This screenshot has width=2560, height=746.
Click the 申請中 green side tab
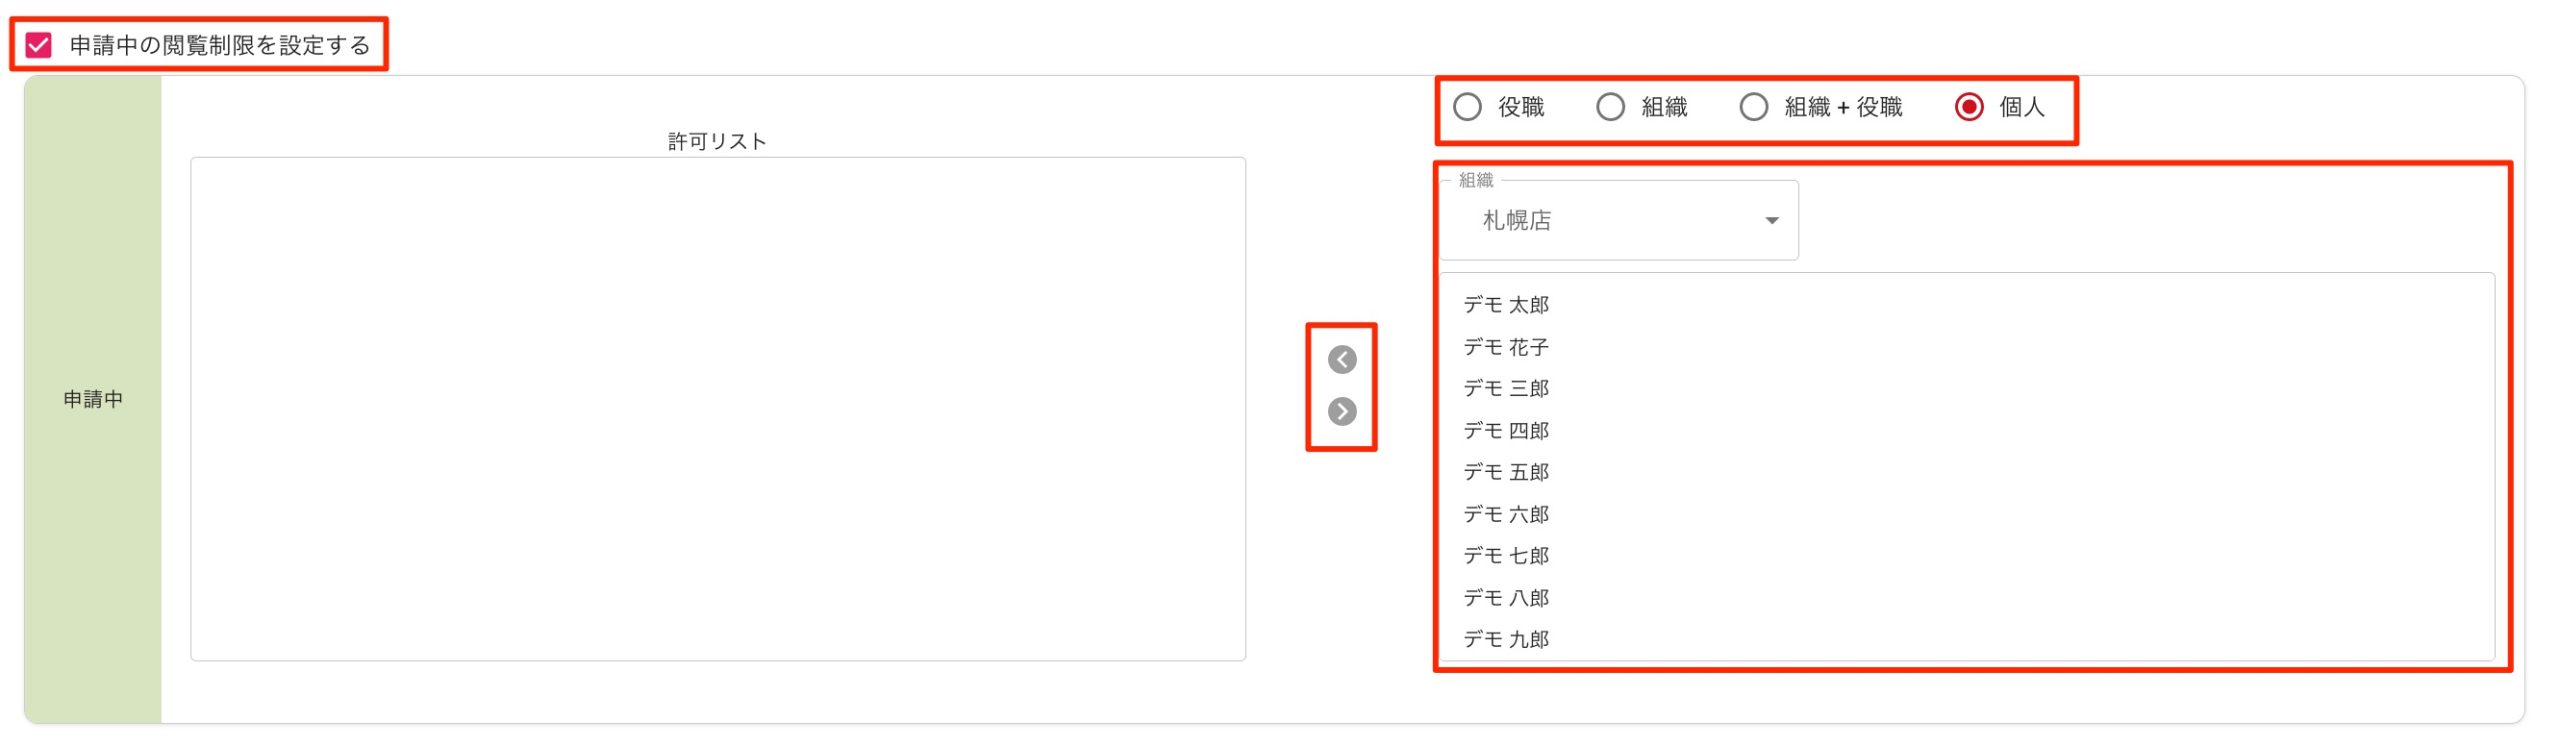coord(93,399)
